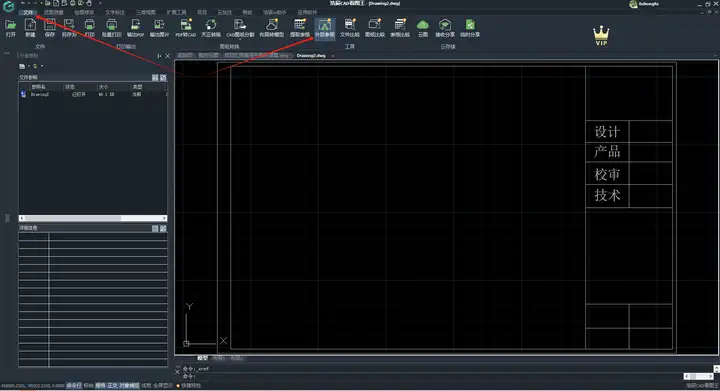This screenshot has height=391, width=720.
Task: Toggle 对象捕捉 object snap in status bar
Action: coord(129,385)
